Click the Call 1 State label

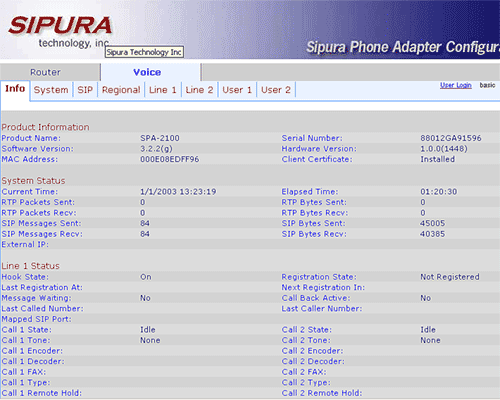click(27, 330)
